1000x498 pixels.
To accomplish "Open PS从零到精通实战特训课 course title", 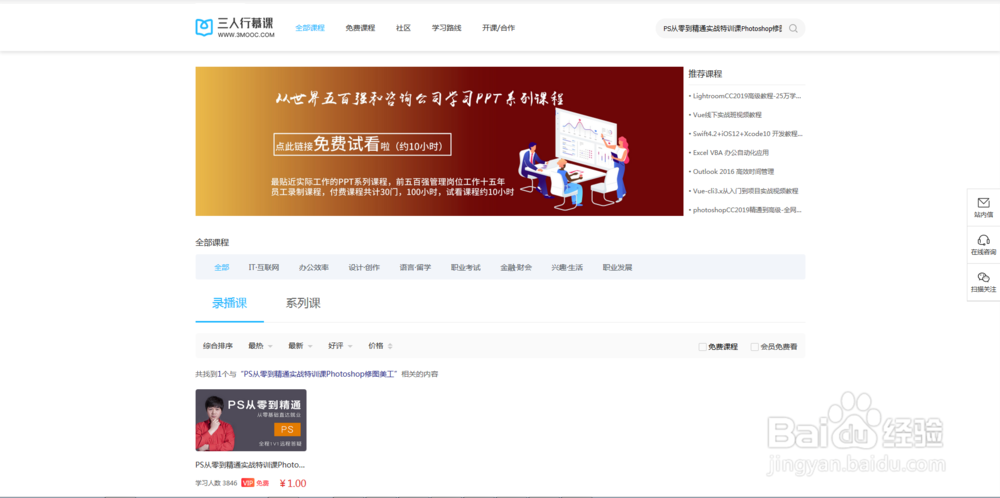I will pos(250,465).
